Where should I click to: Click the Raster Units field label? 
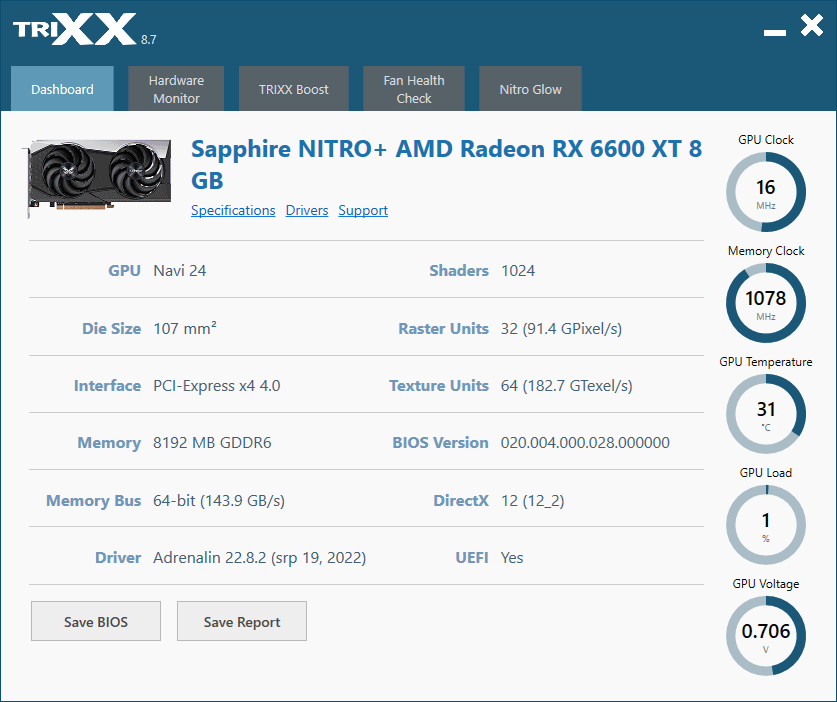(444, 328)
